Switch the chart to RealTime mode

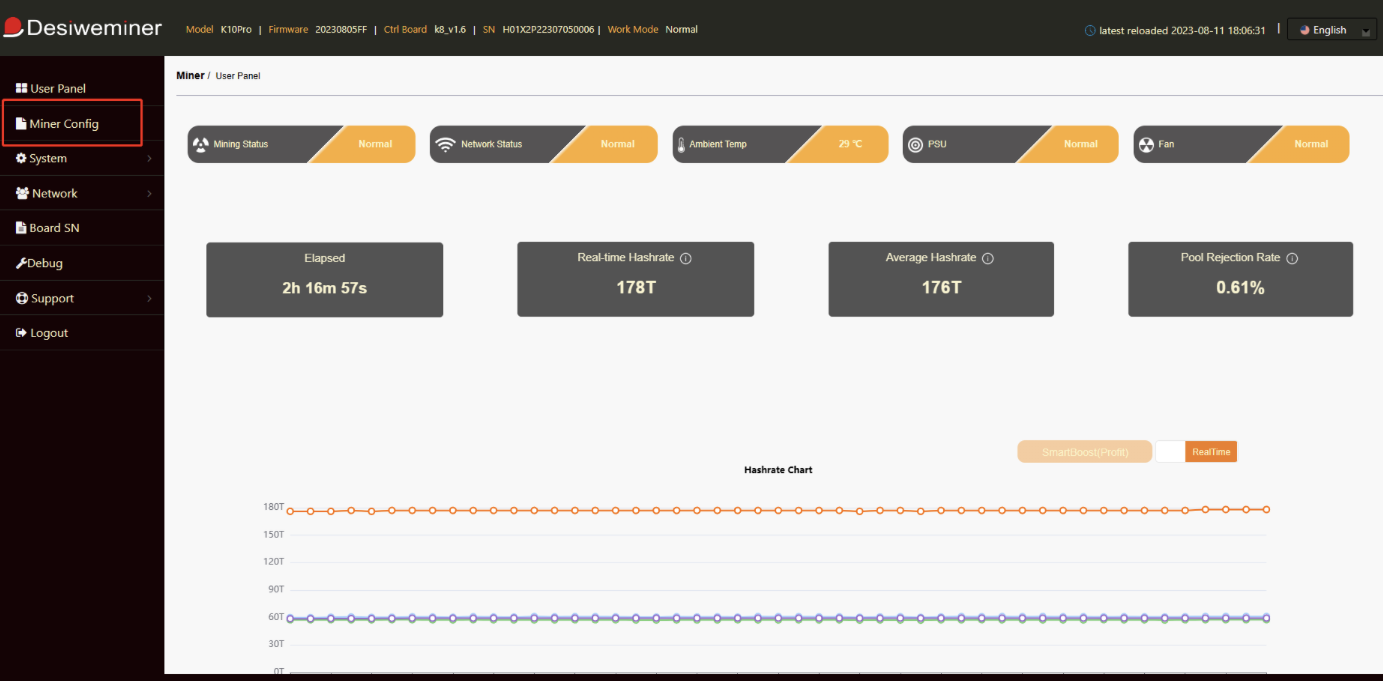[1211, 451]
